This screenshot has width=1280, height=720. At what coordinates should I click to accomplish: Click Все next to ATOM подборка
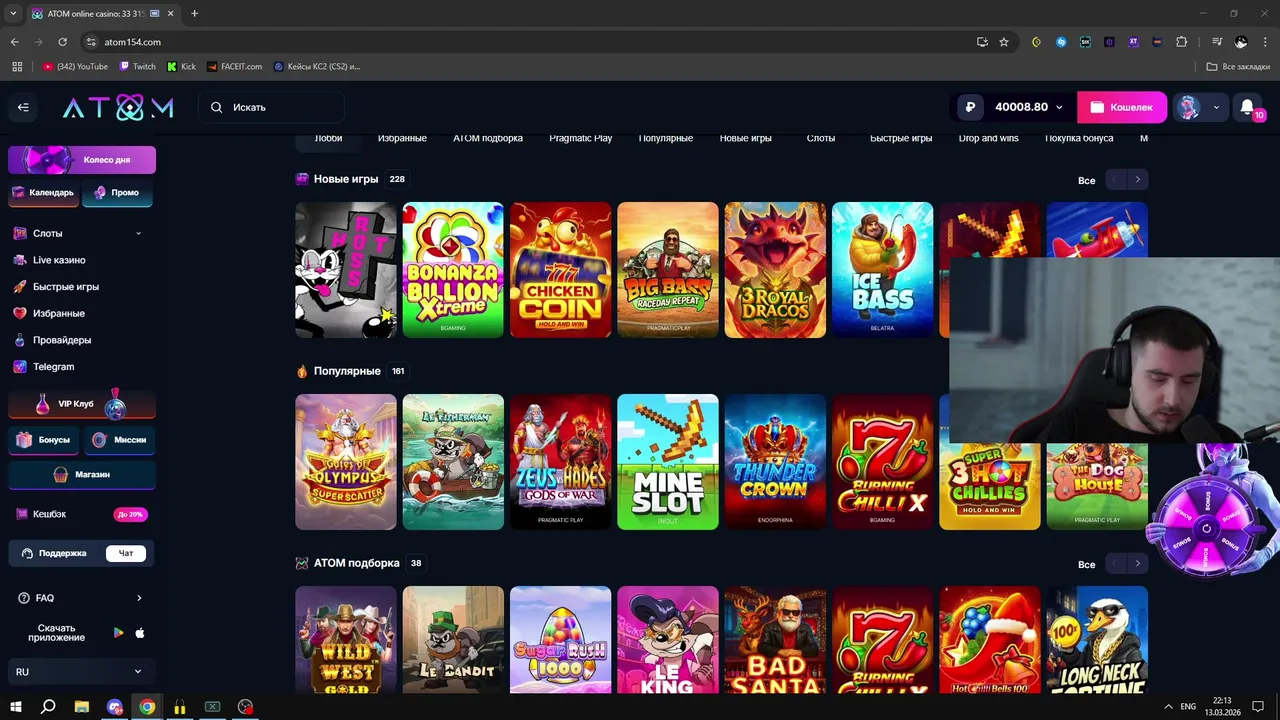click(x=1087, y=565)
